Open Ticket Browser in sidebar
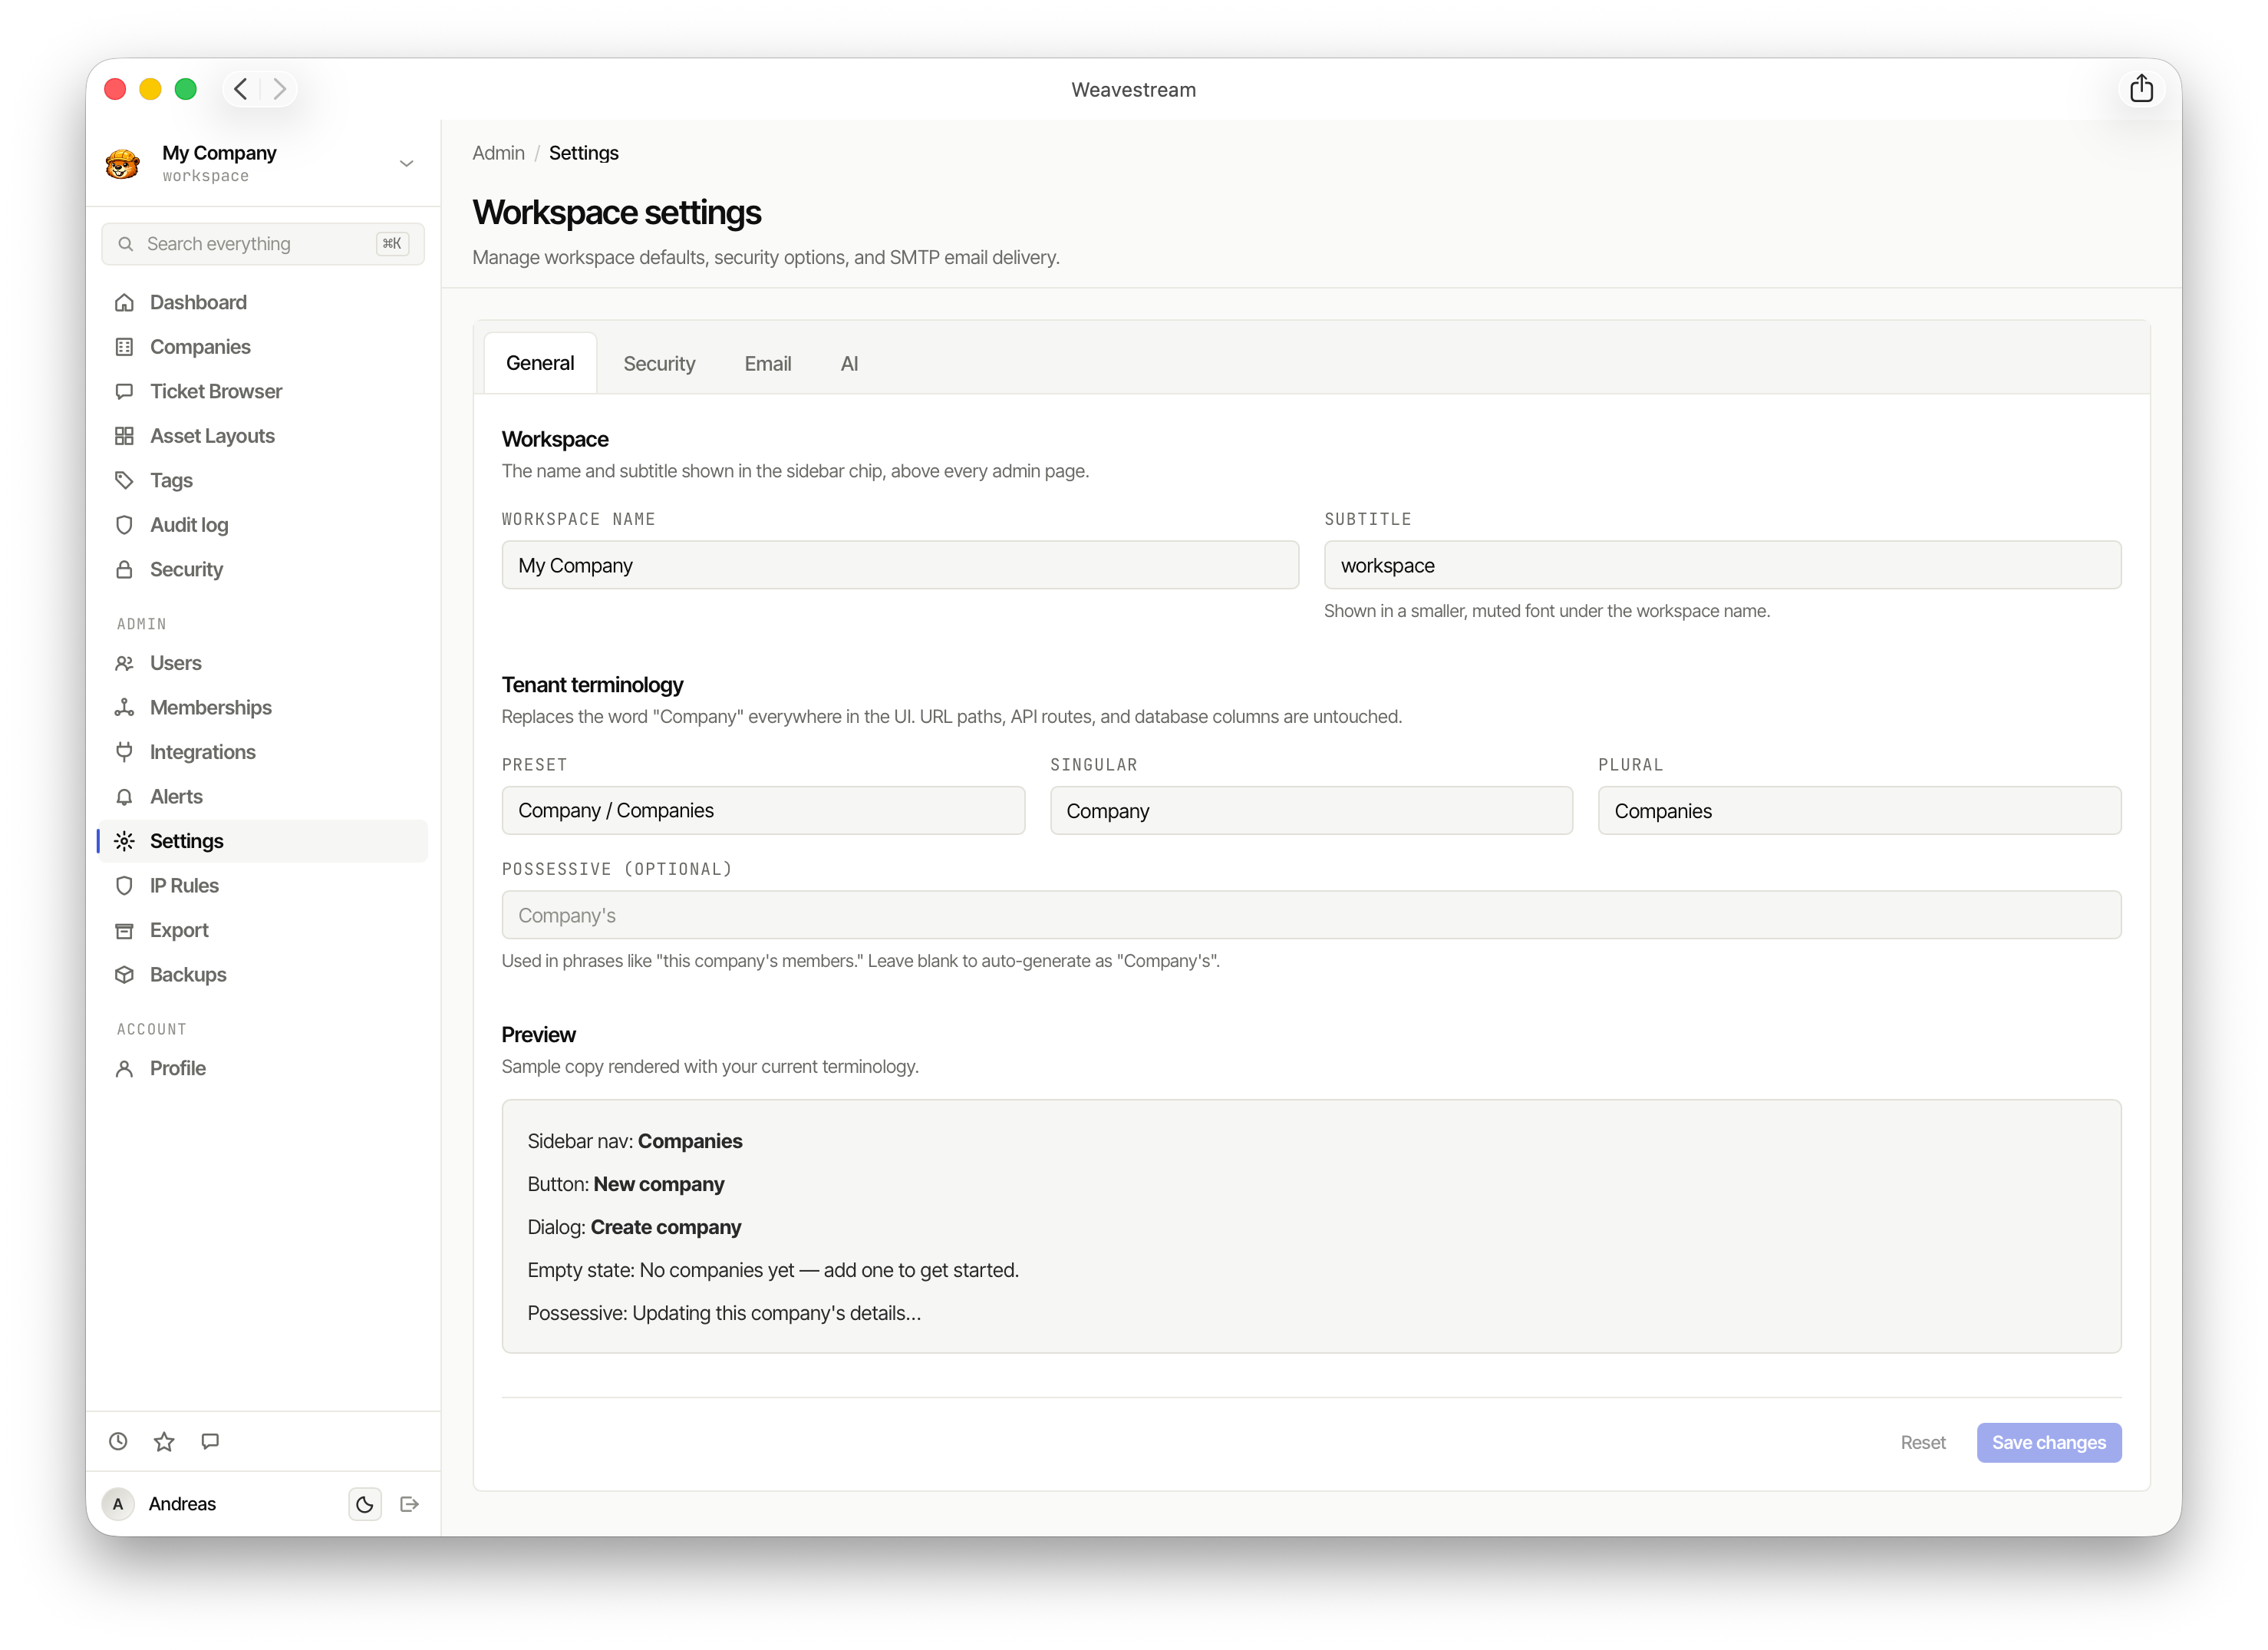2268x1650 pixels. tap(263, 391)
